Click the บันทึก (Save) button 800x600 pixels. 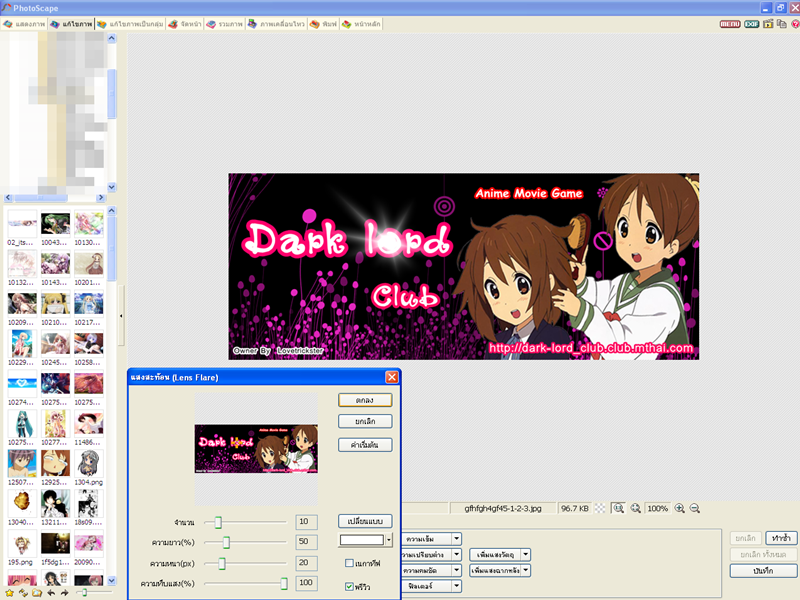763,571
